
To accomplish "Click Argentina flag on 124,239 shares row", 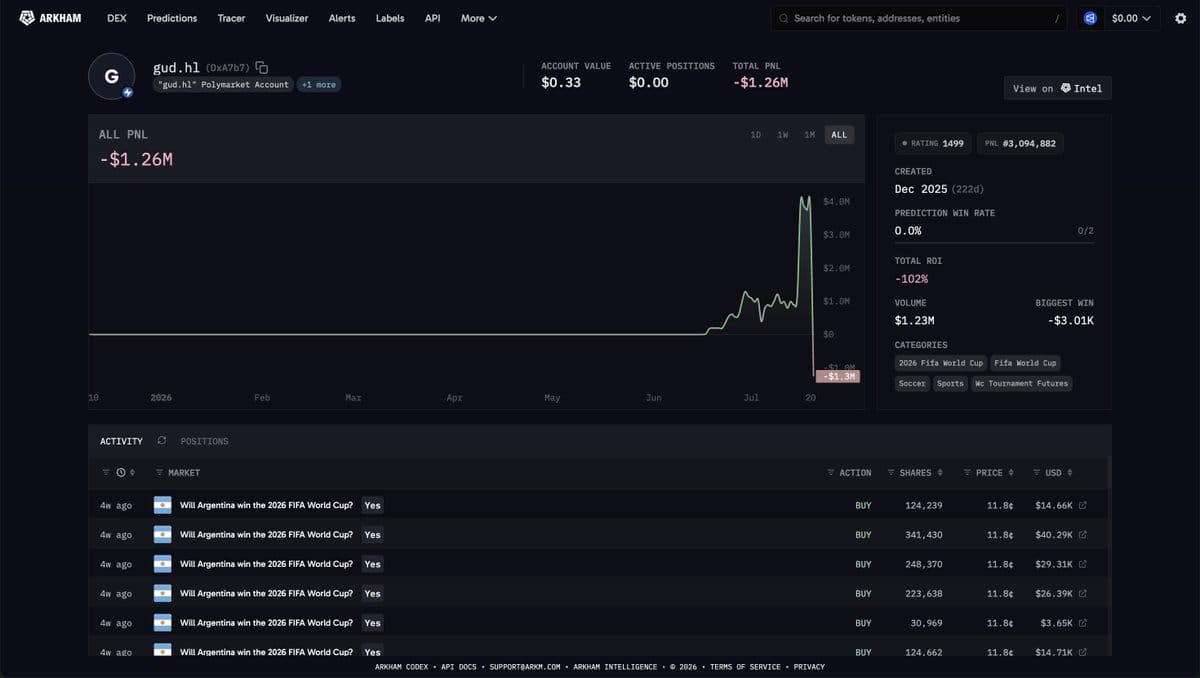I will [162, 505].
